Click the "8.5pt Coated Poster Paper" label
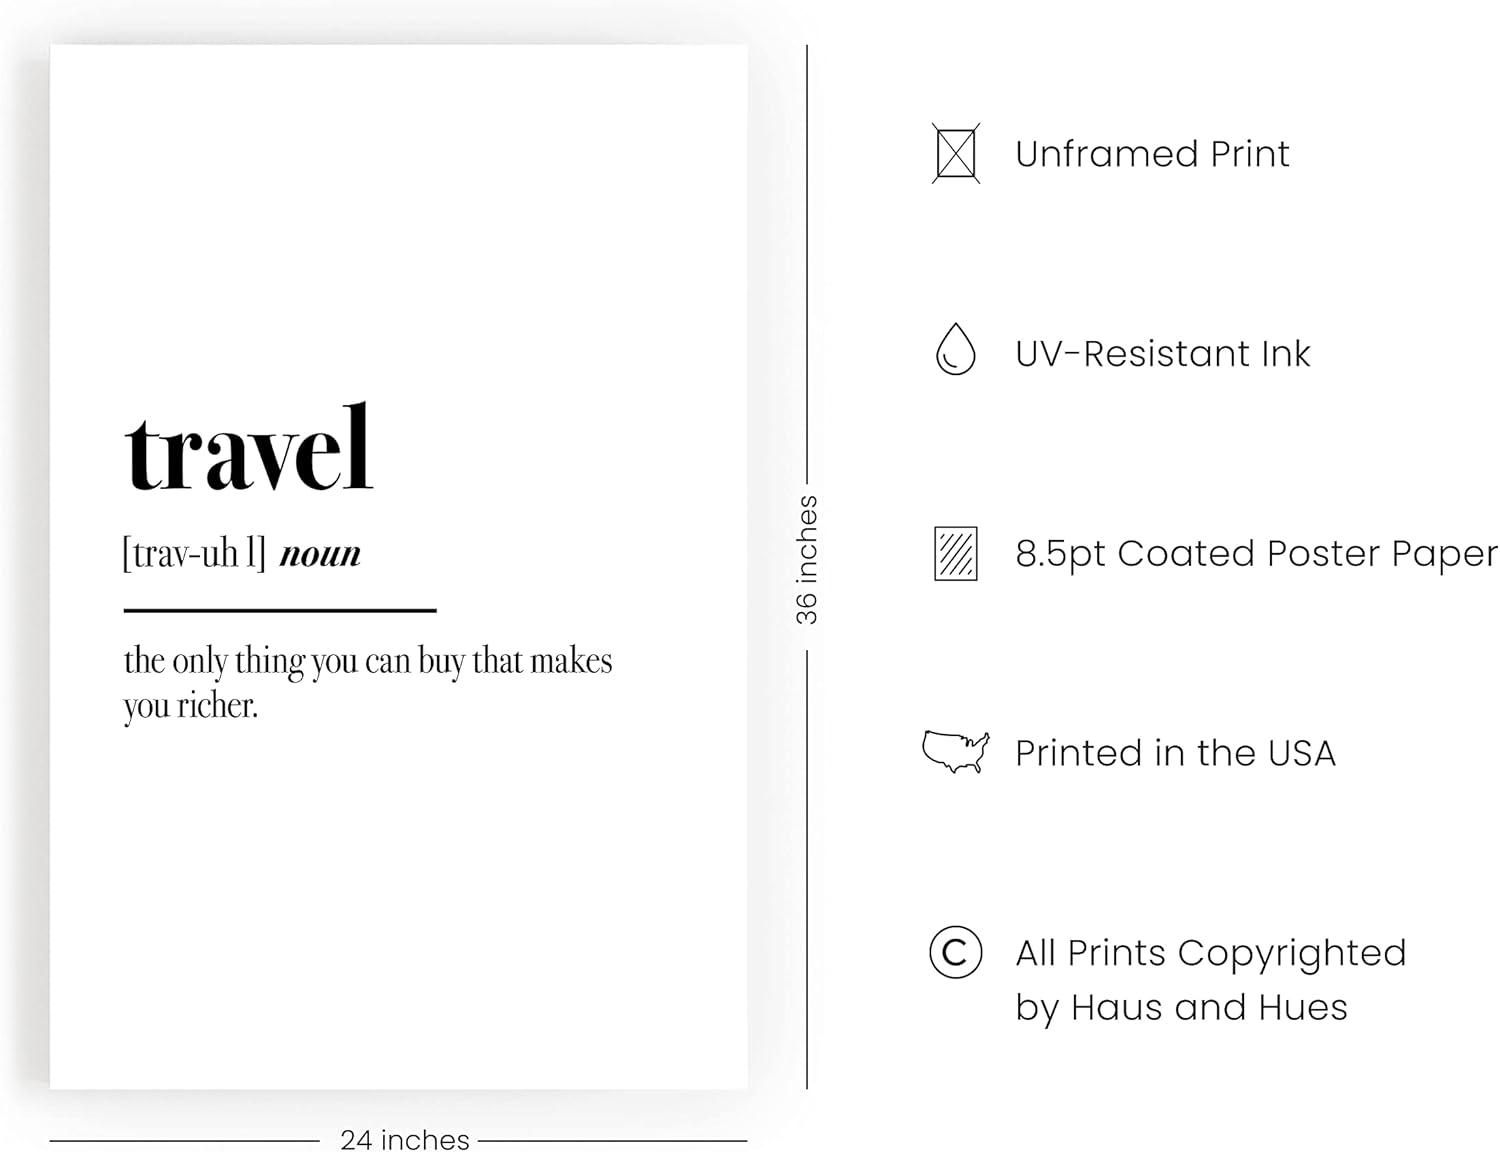Screen dimensions: 1500x1152 [1256, 554]
